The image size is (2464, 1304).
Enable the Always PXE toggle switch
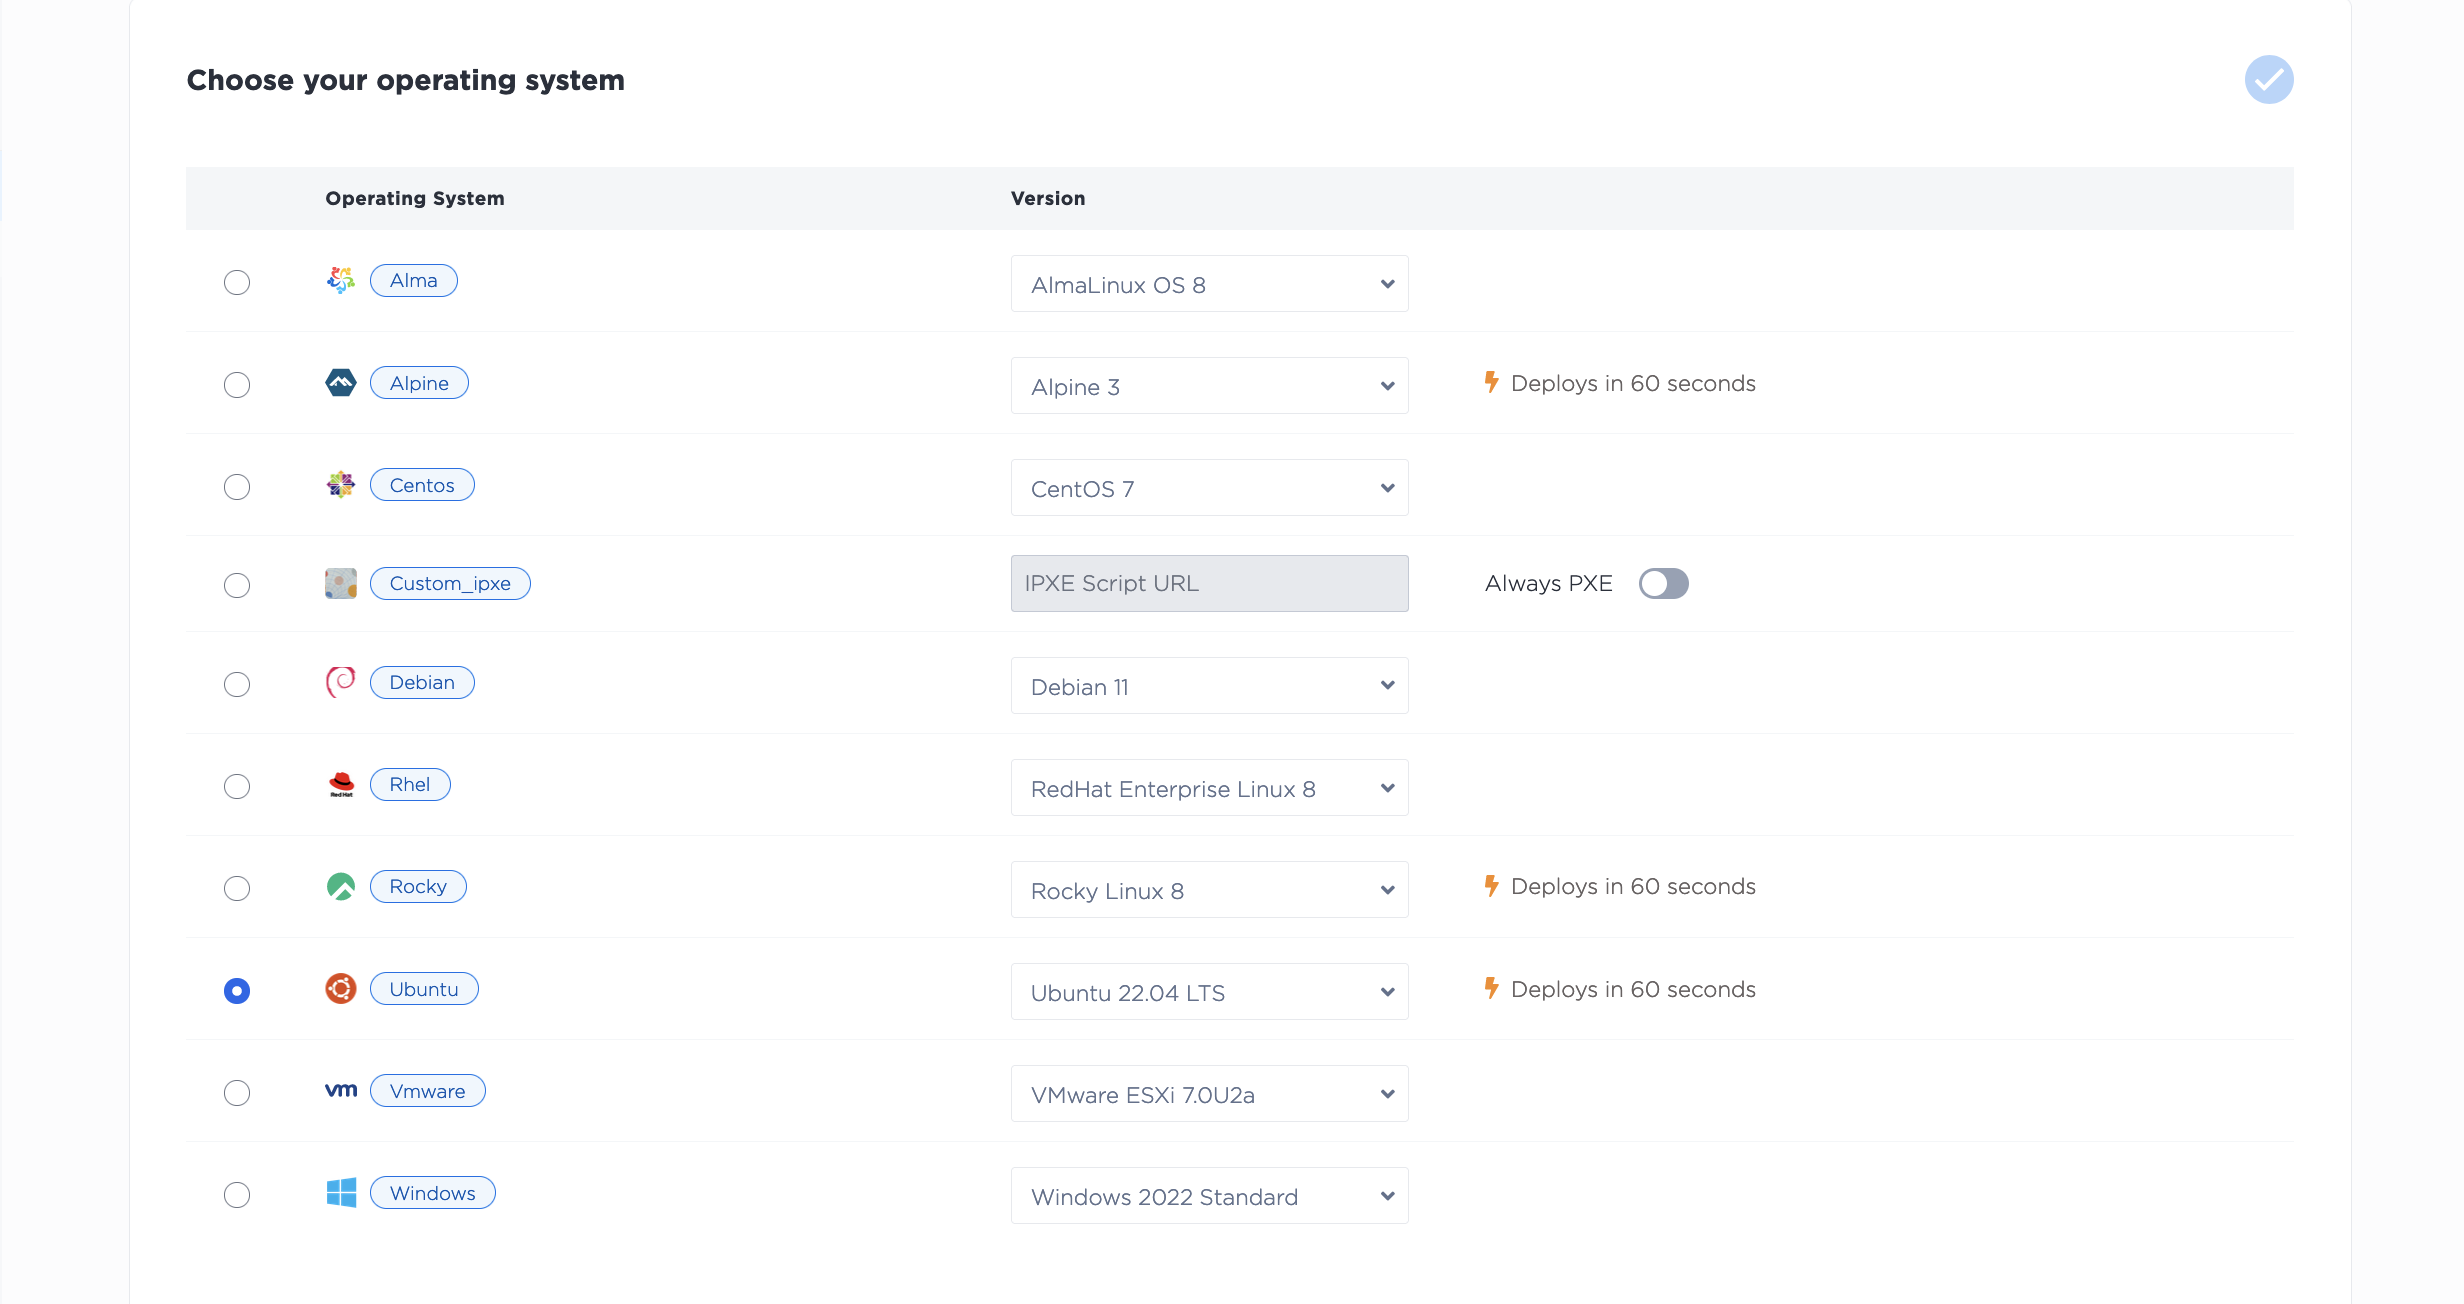1664,583
